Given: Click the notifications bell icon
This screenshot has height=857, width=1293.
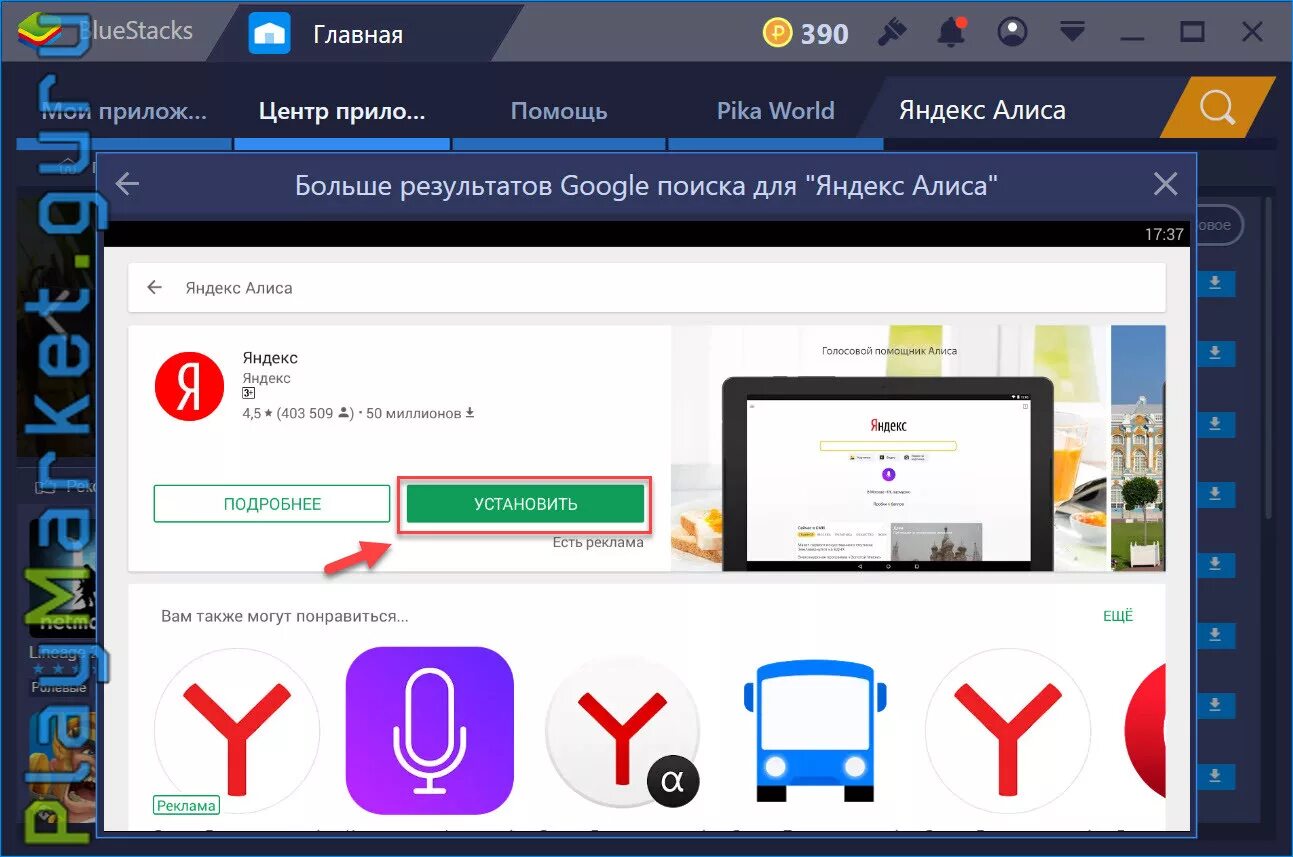Looking at the screenshot, I should tap(951, 32).
